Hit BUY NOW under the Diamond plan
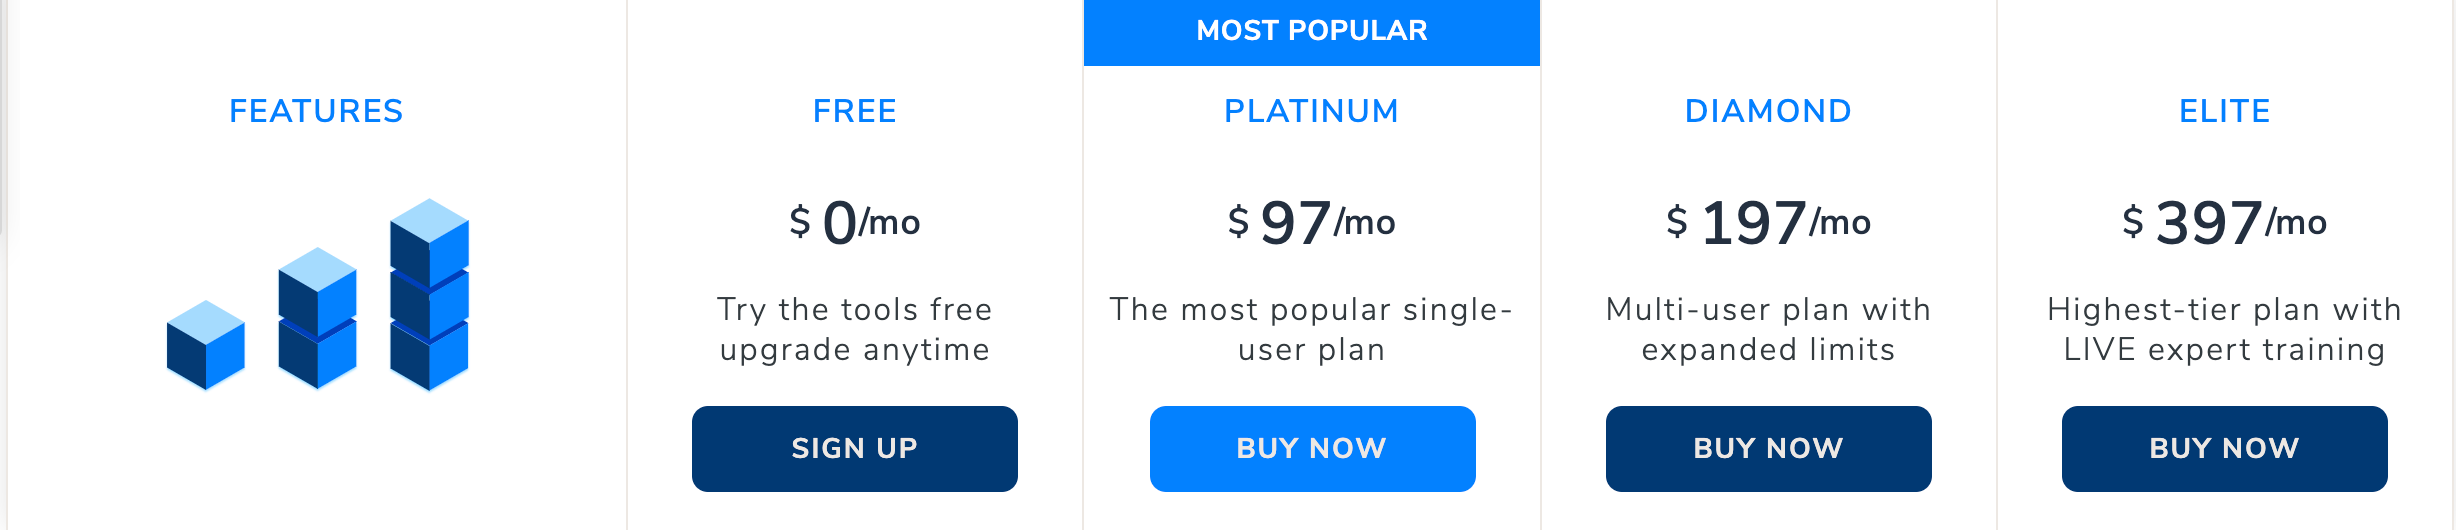This screenshot has width=2456, height=530. click(x=1768, y=449)
